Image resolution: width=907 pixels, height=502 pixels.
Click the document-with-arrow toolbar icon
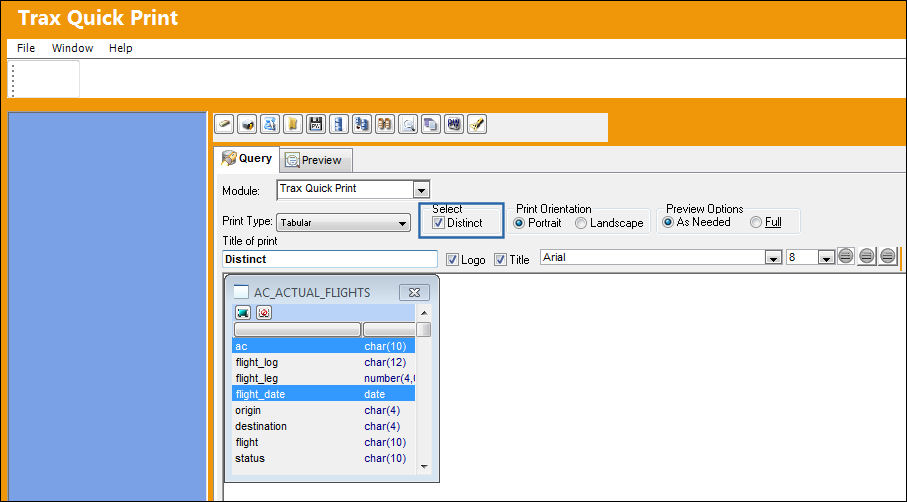coord(270,124)
